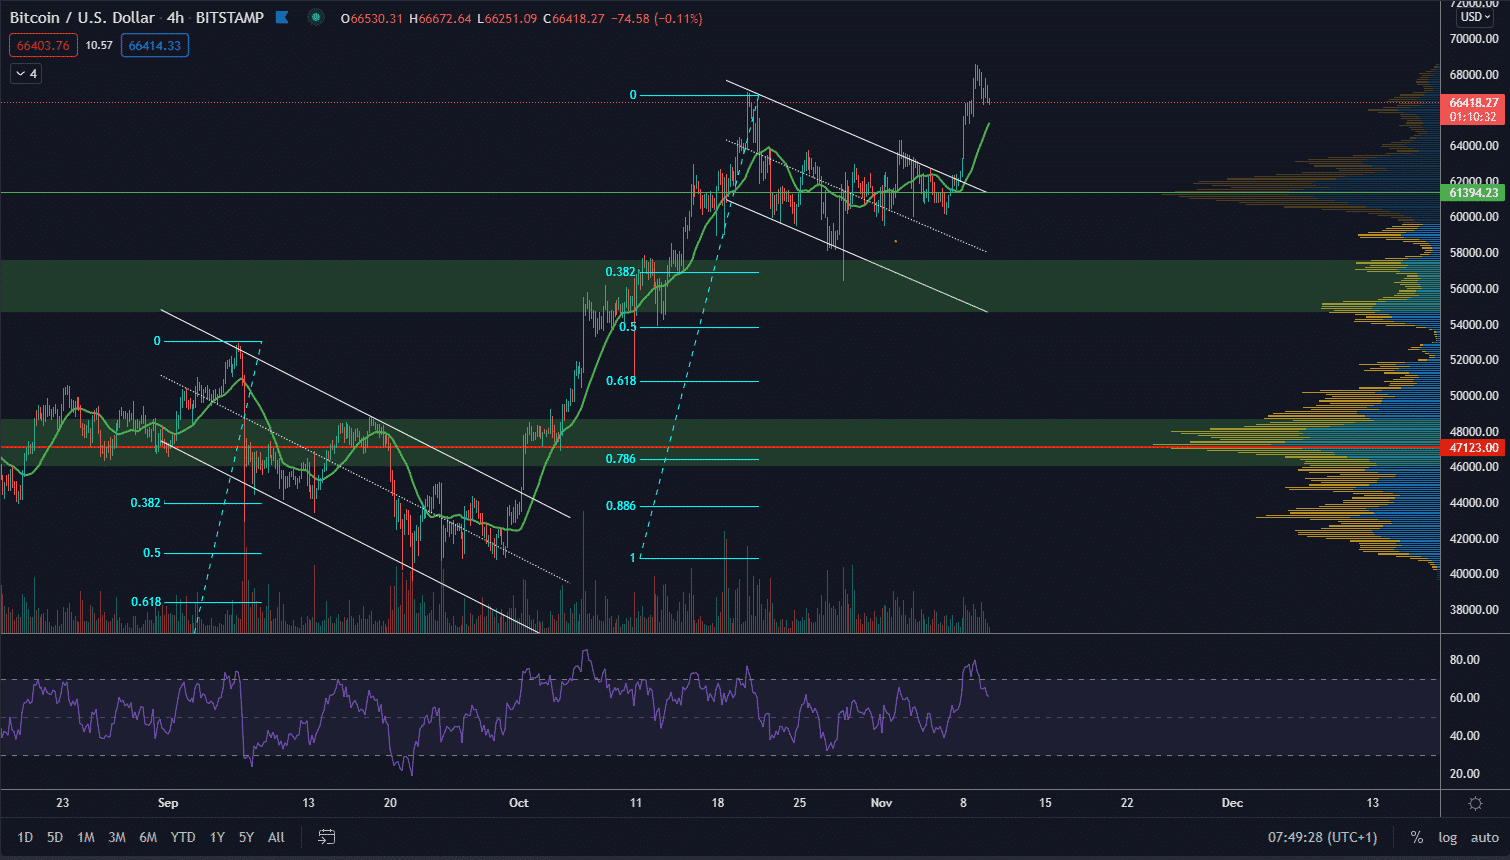Select the YTD time range
The width and height of the screenshot is (1510, 860).
[x=183, y=837]
